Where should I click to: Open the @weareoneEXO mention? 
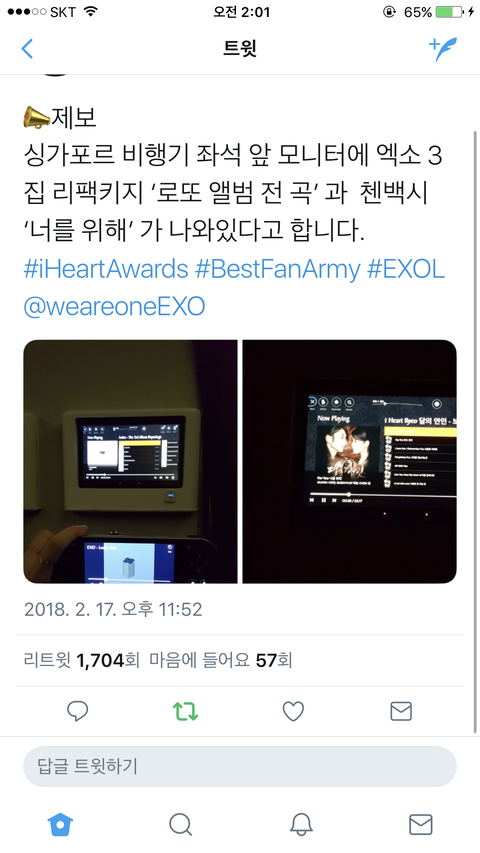pos(114,307)
